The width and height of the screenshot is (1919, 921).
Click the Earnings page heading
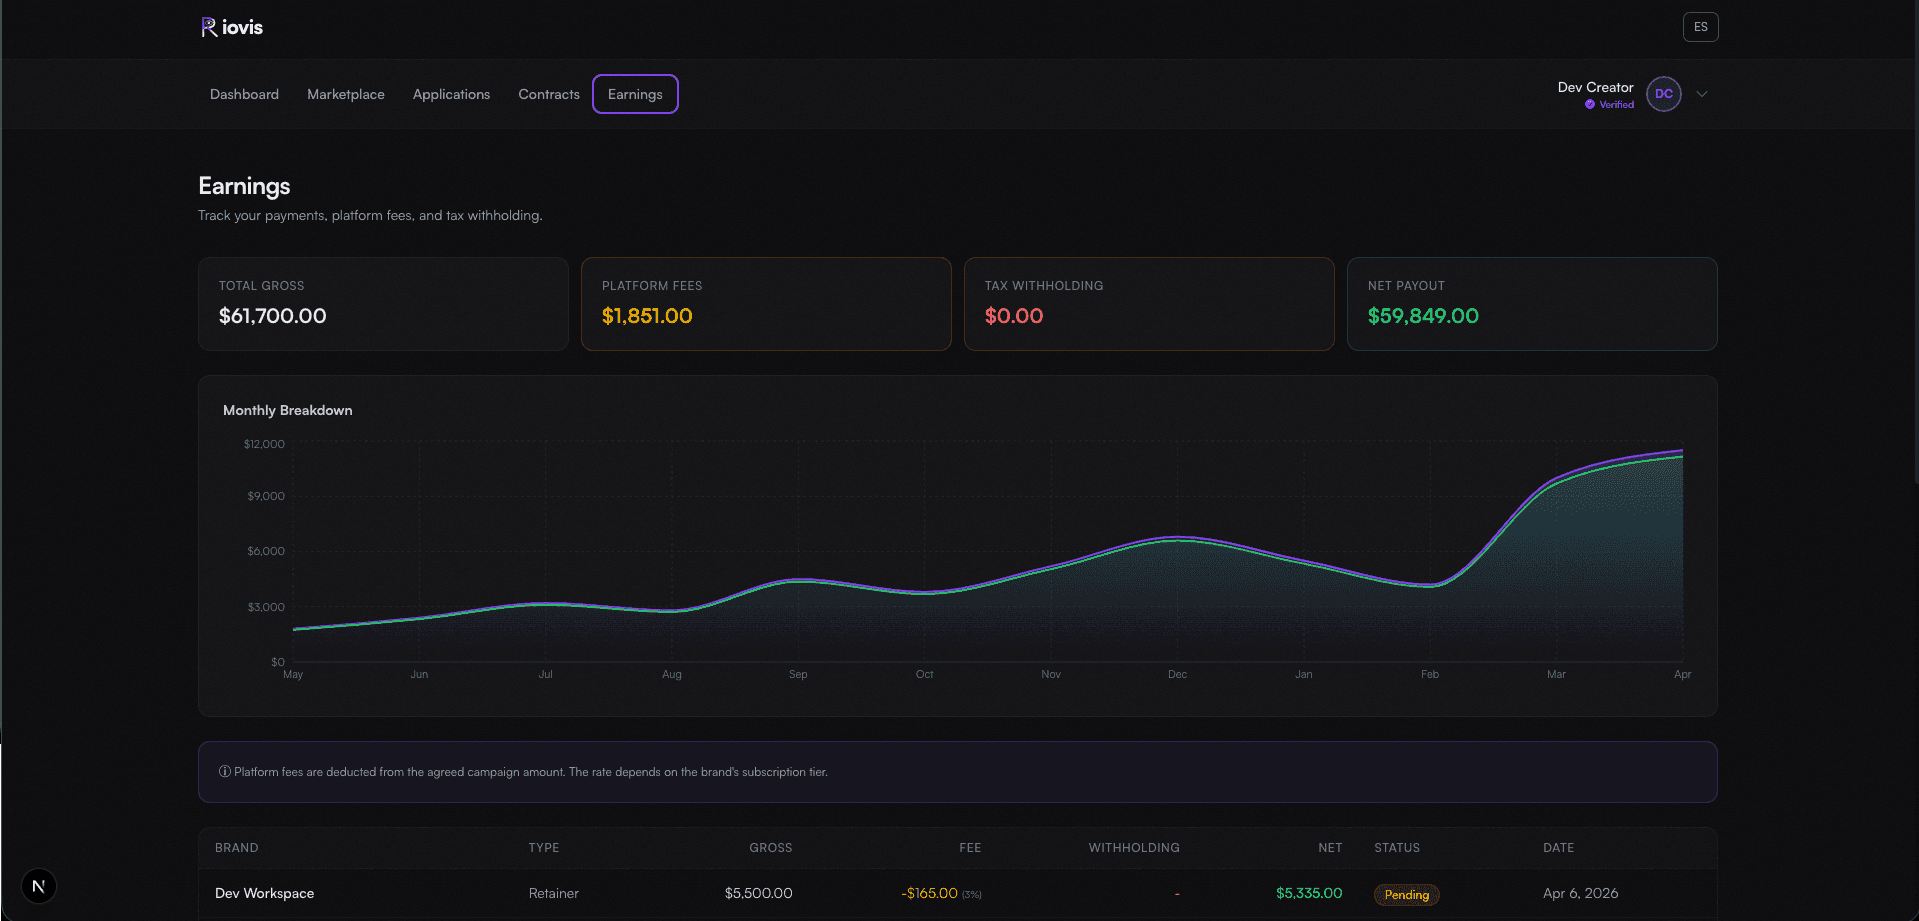244,186
